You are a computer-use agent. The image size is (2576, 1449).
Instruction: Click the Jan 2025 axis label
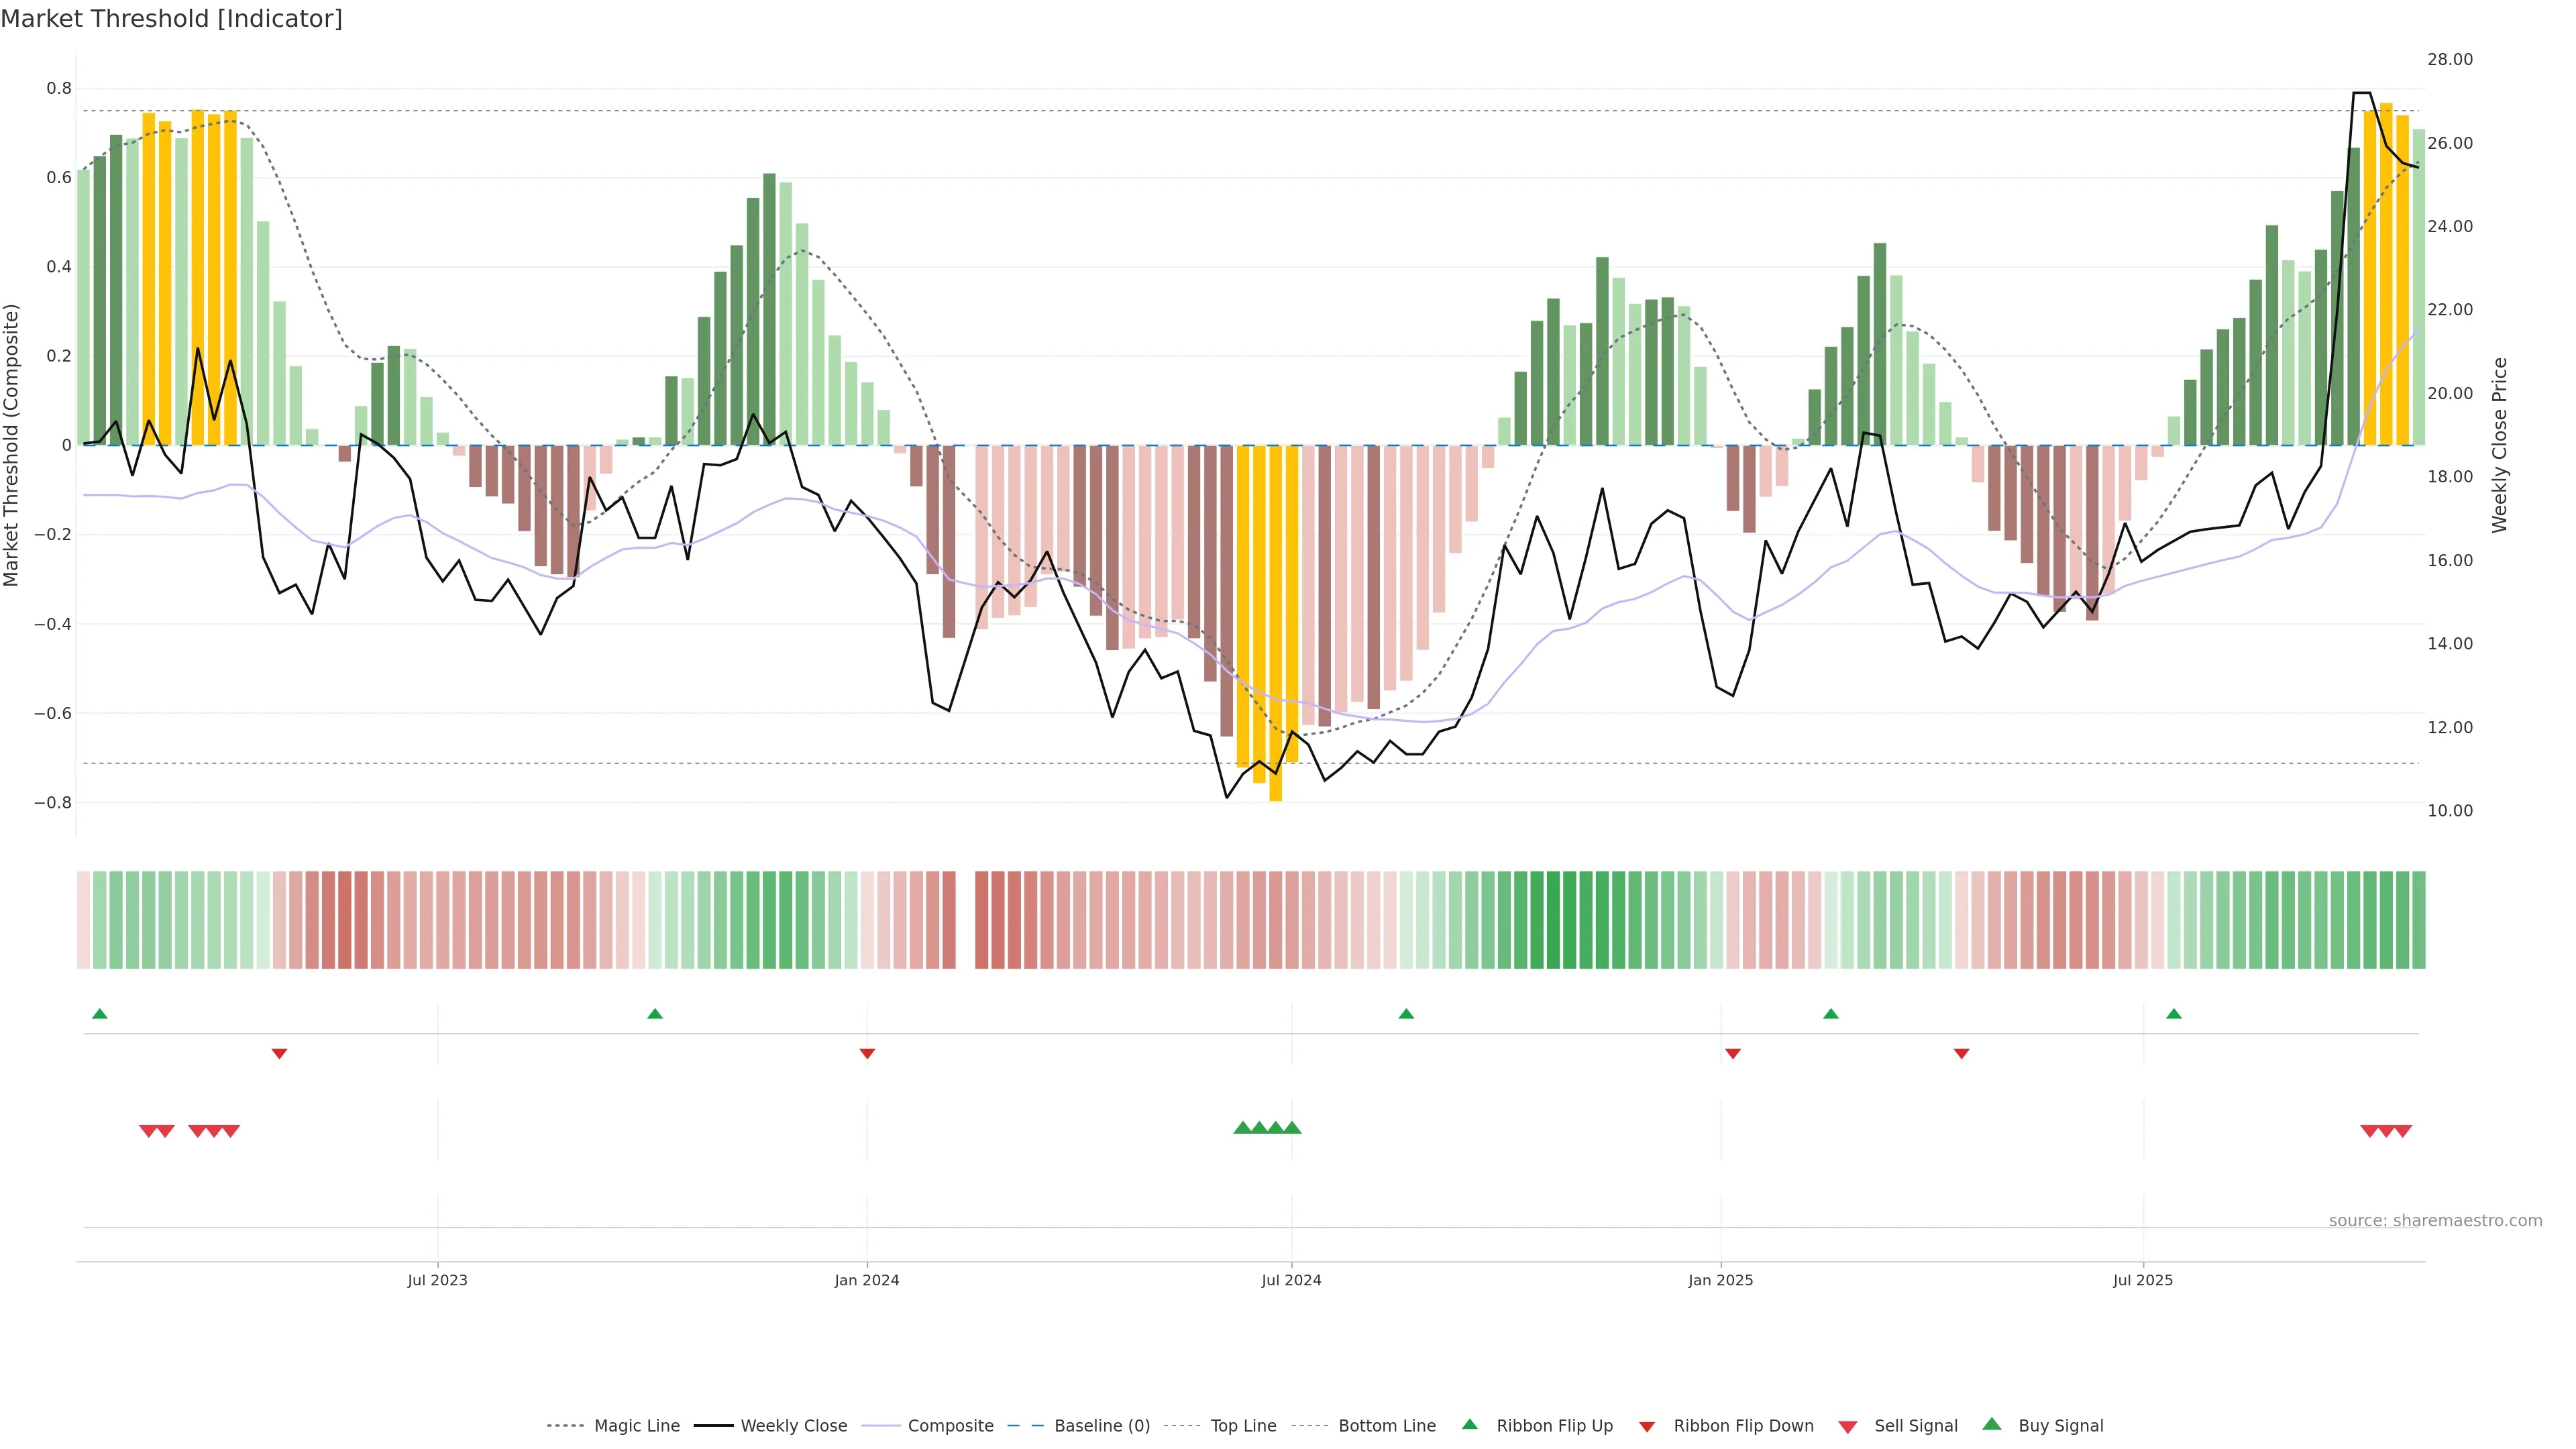tap(1720, 1280)
